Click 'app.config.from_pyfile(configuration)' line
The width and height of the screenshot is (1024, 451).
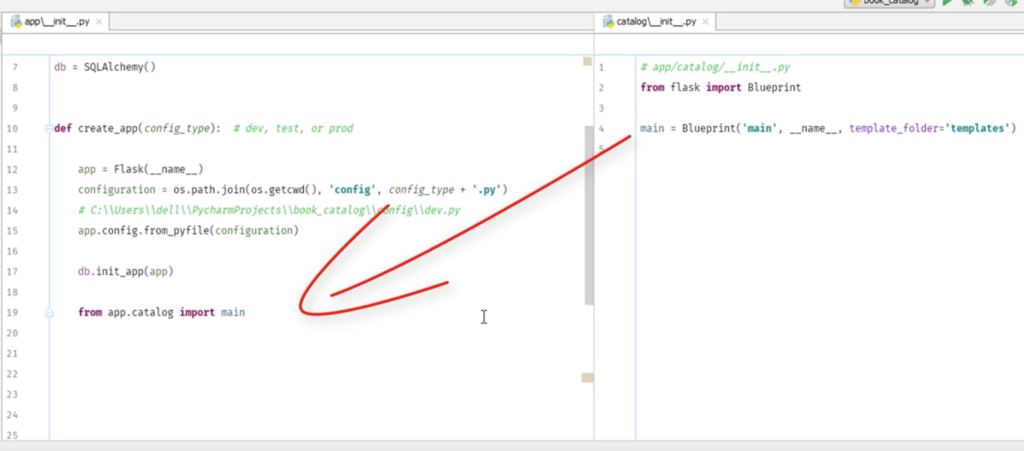coord(188,231)
